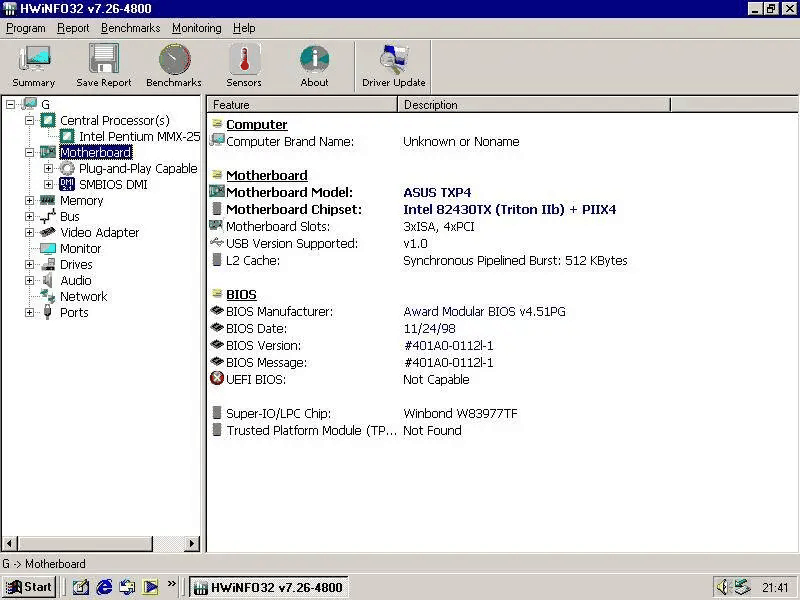Launch Internet Explorer from quick launch
Viewport: 800px width, 600px height.
pyautogui.click(x=104, y=587)
